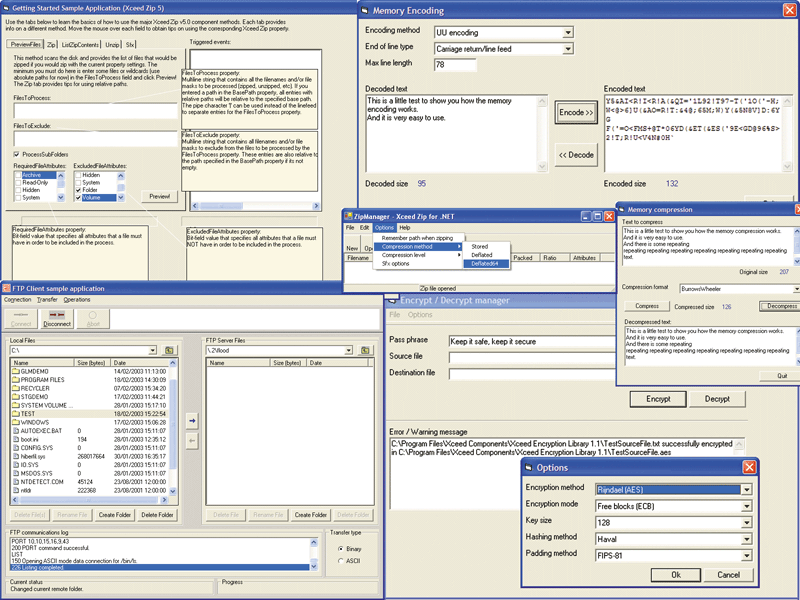Image resolution: width=800 pixels, height=600 pixels.
Task: Click the FTP communications log scrollbar
Action: [314, 555]
